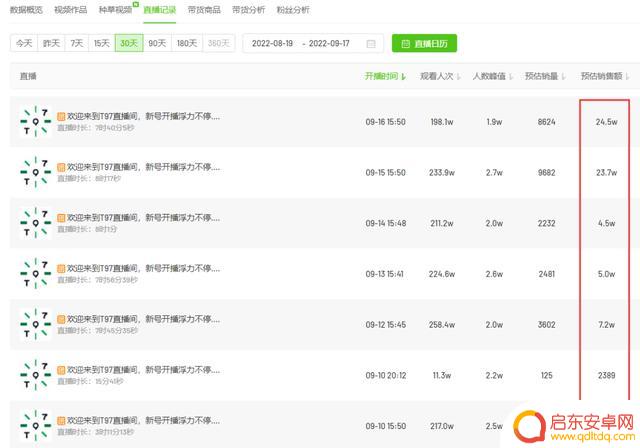Select the 直播记录 tab
Viewport: 640px width, 448px height.
[160, 10]
